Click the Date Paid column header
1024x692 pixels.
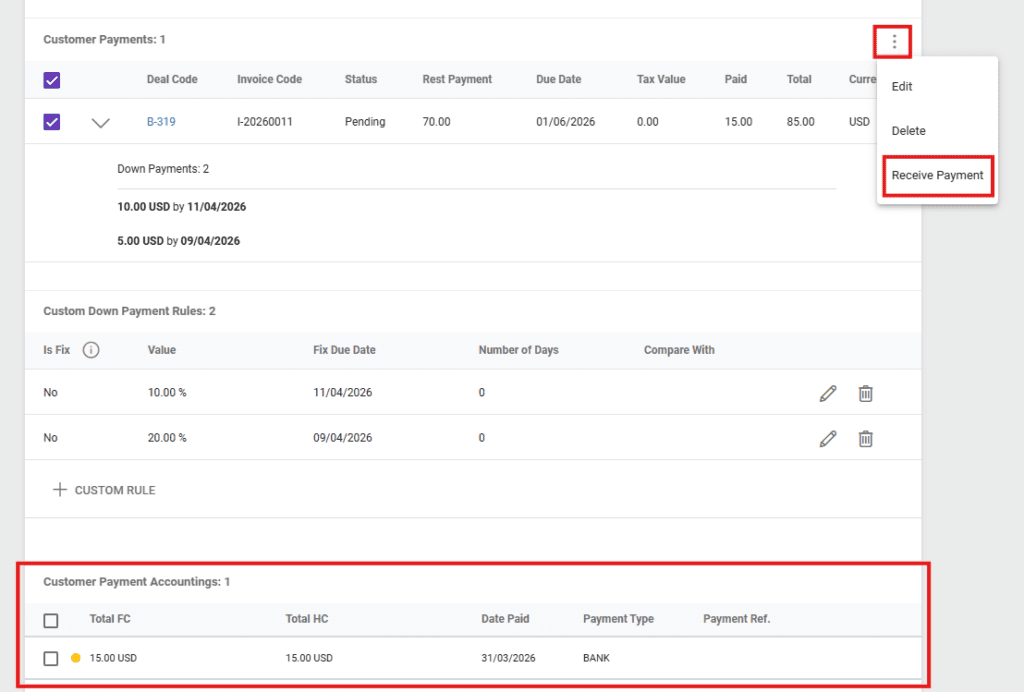(505, 619)
